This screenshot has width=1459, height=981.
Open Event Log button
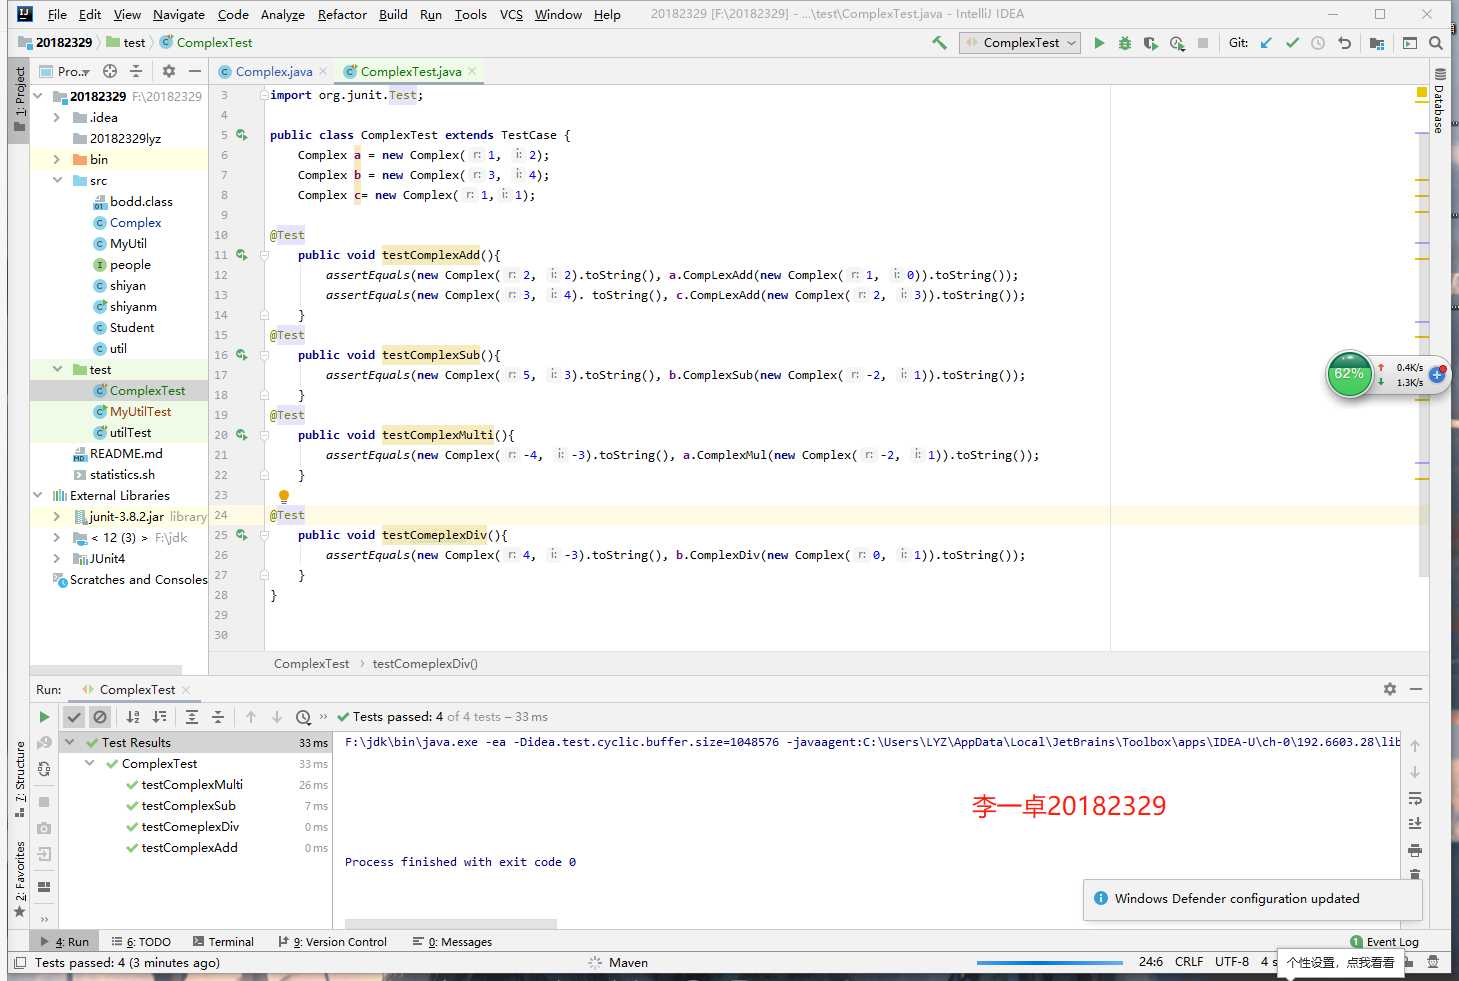pyautogui.click(x=1384, y=941)
